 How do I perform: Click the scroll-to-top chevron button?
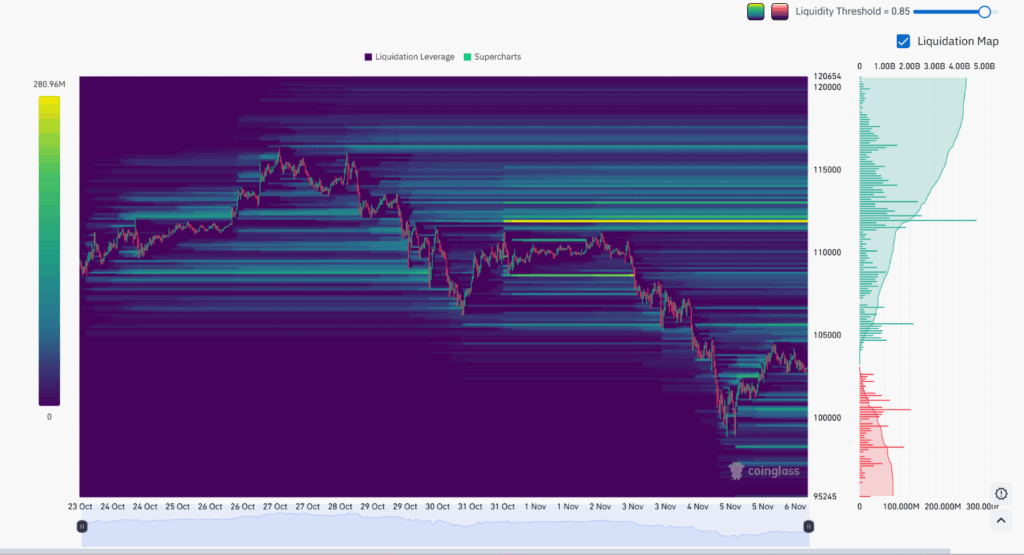[1001, 518]
